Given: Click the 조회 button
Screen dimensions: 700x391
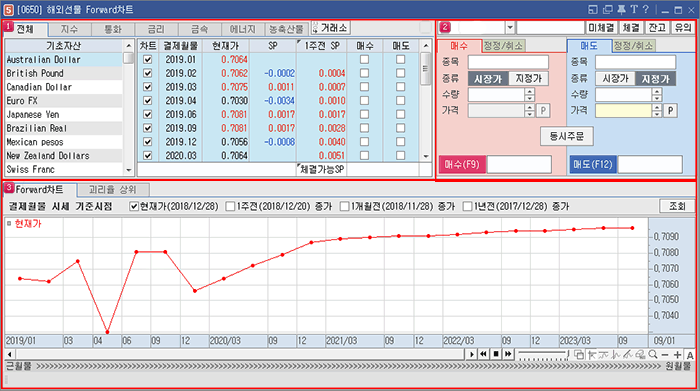Looking at the screenshot, I should (677, 206).
